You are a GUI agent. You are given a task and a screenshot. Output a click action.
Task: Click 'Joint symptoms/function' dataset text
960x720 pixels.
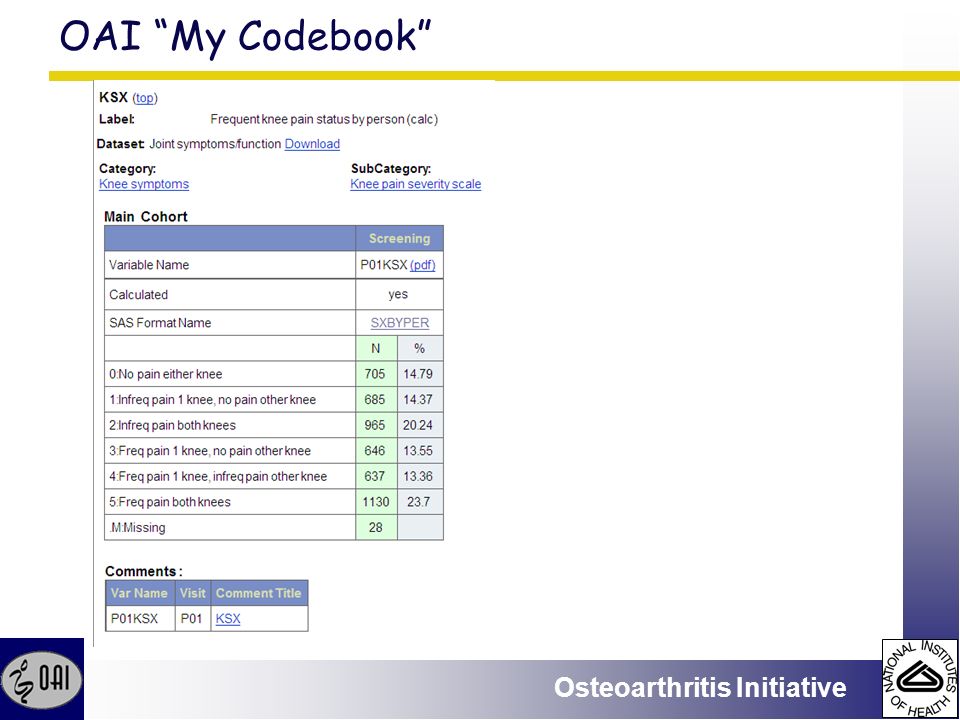click(215, 144)
